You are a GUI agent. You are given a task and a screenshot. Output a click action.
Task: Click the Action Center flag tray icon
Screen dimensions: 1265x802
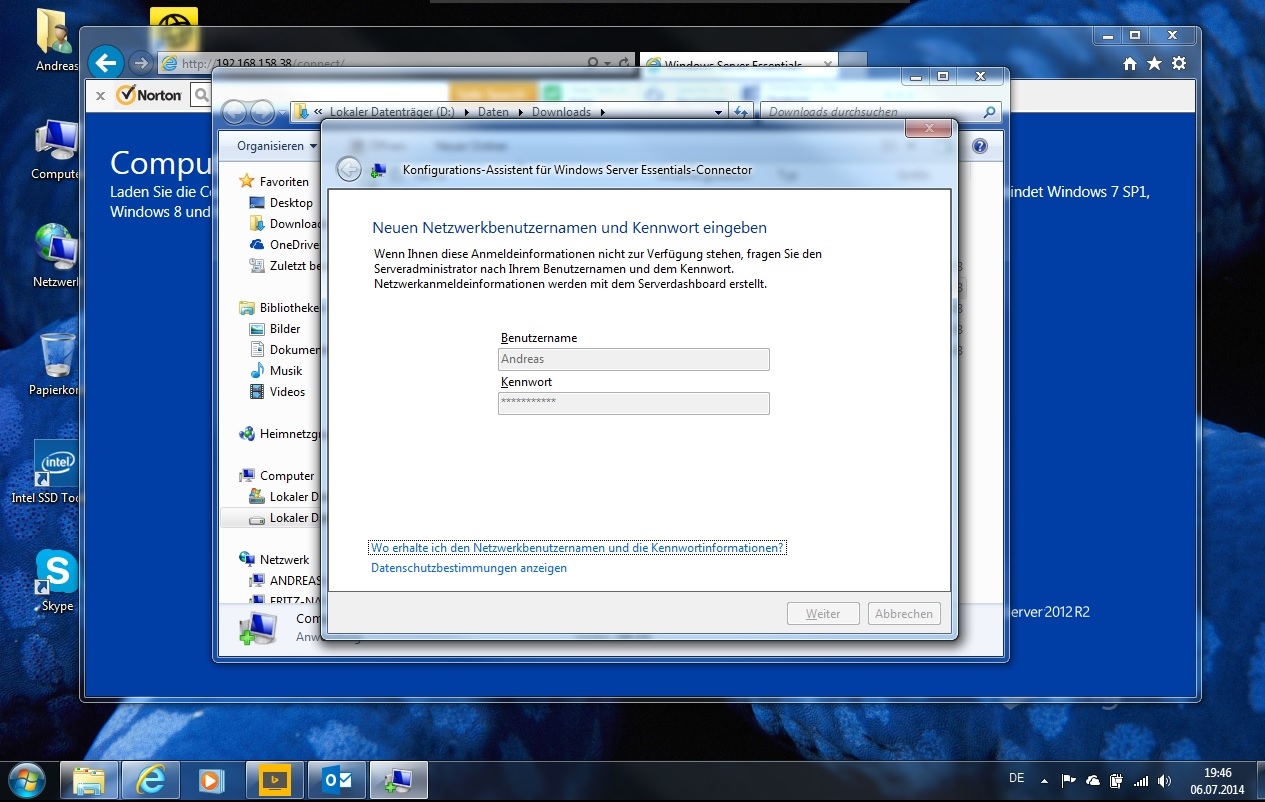[1068, 780]
